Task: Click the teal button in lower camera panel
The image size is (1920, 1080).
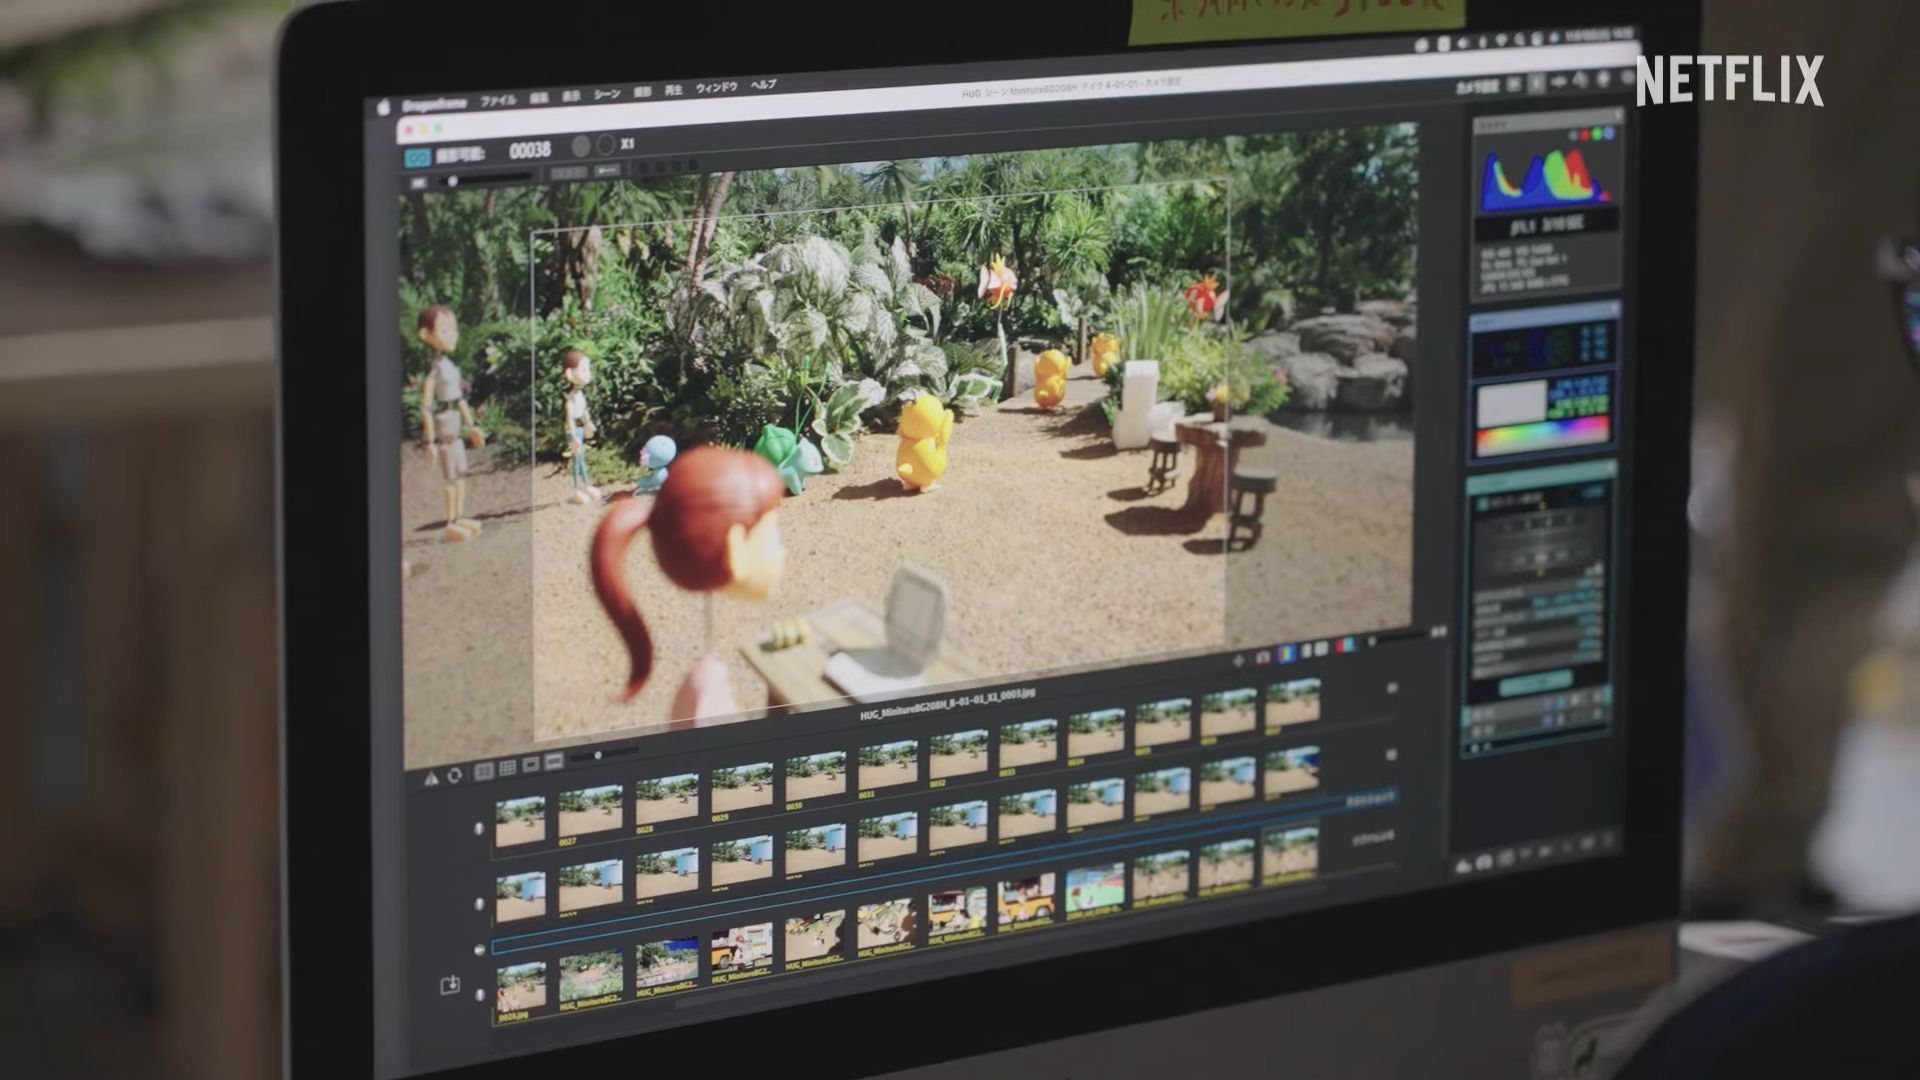Action: click(x=1535, y=683)
